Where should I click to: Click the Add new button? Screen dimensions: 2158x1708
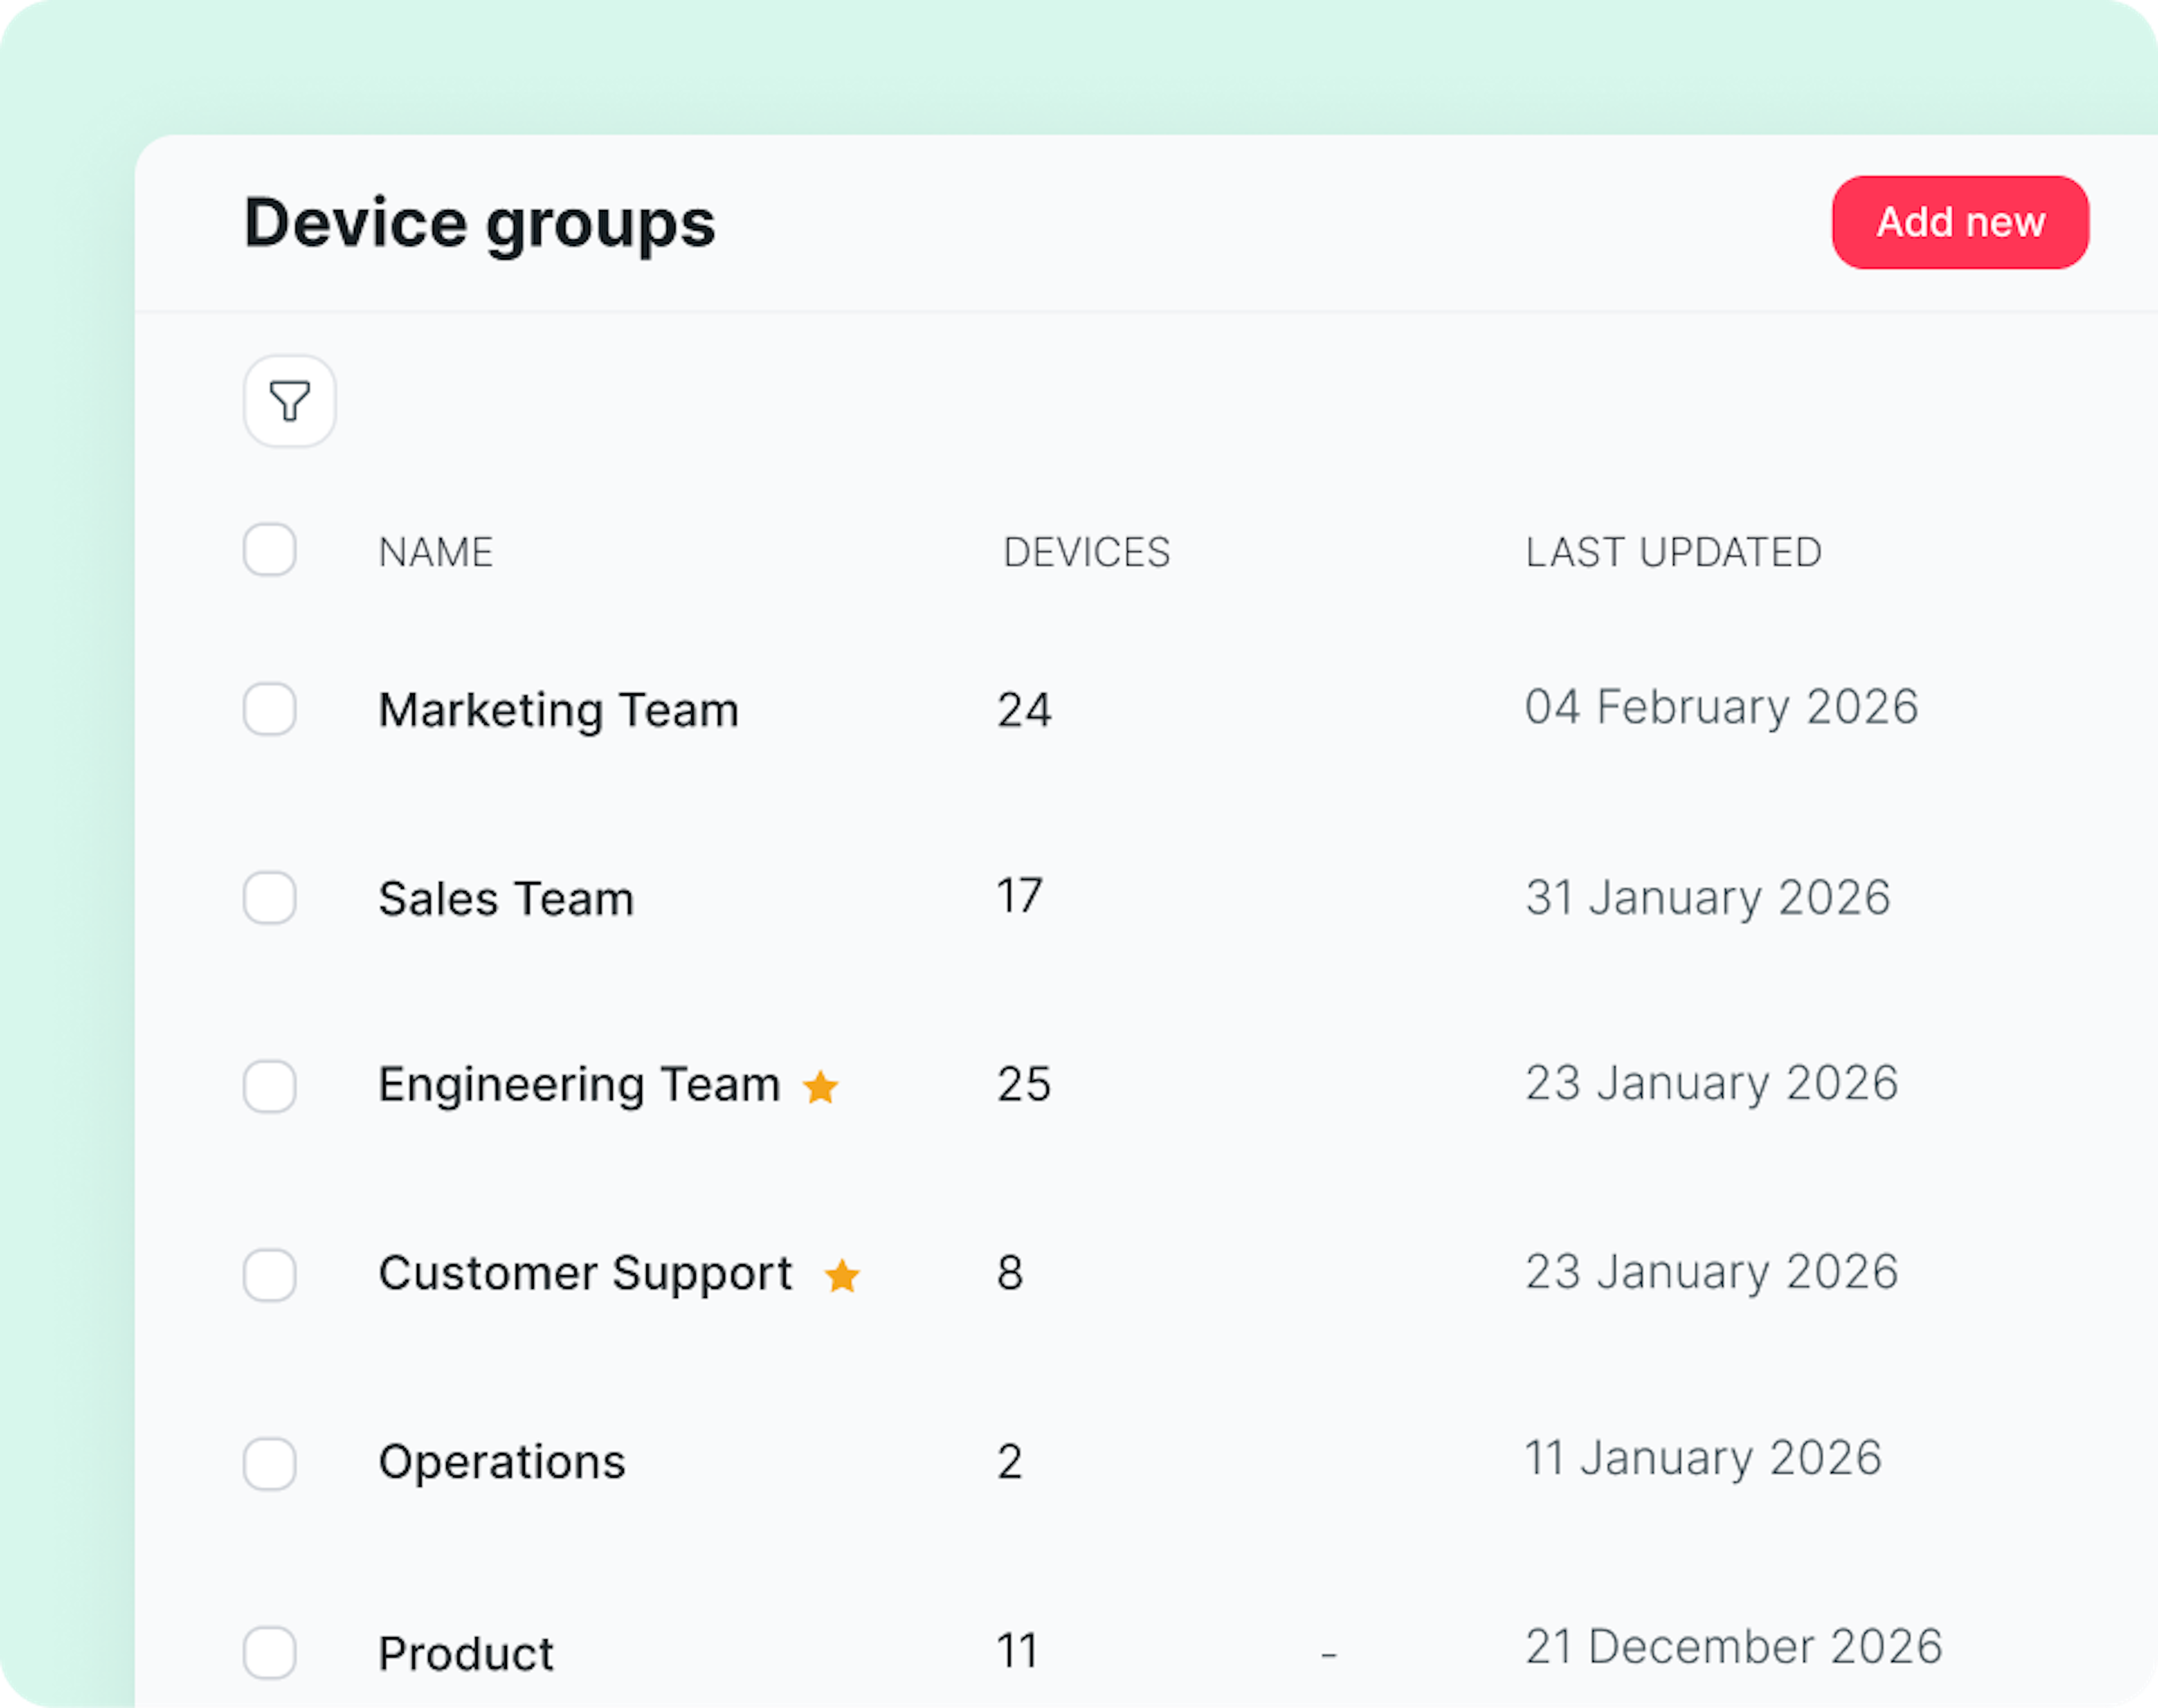[1959, 222]
